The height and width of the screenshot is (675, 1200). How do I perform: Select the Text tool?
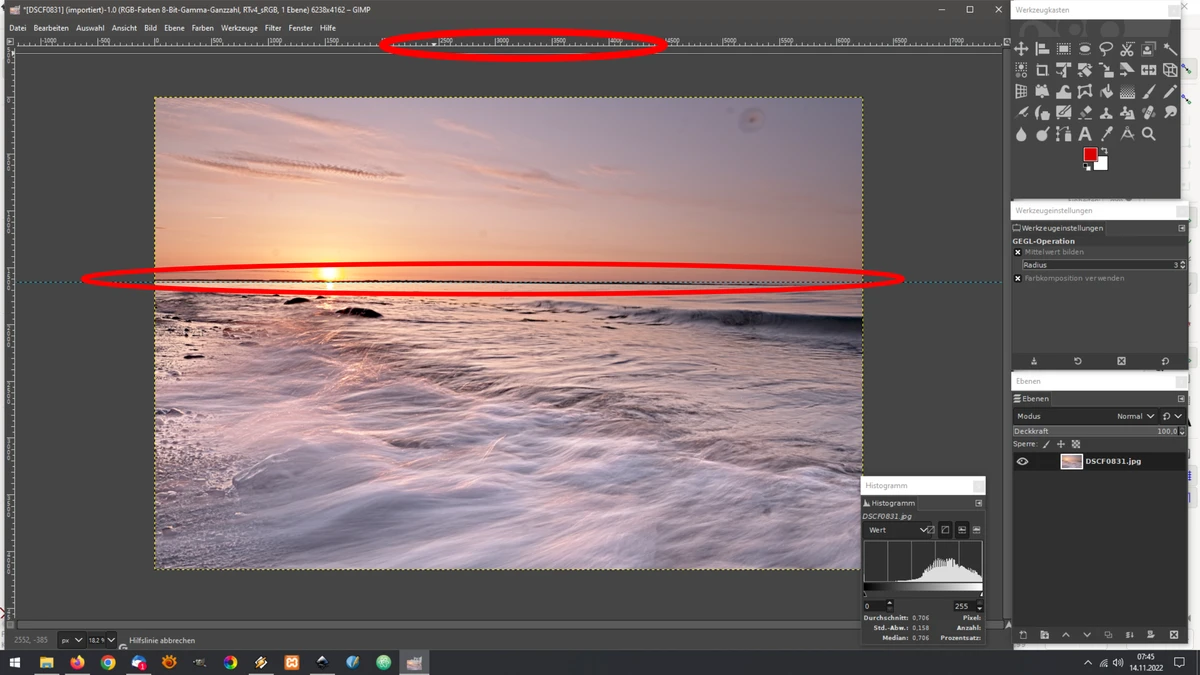tap(1085, 134)
